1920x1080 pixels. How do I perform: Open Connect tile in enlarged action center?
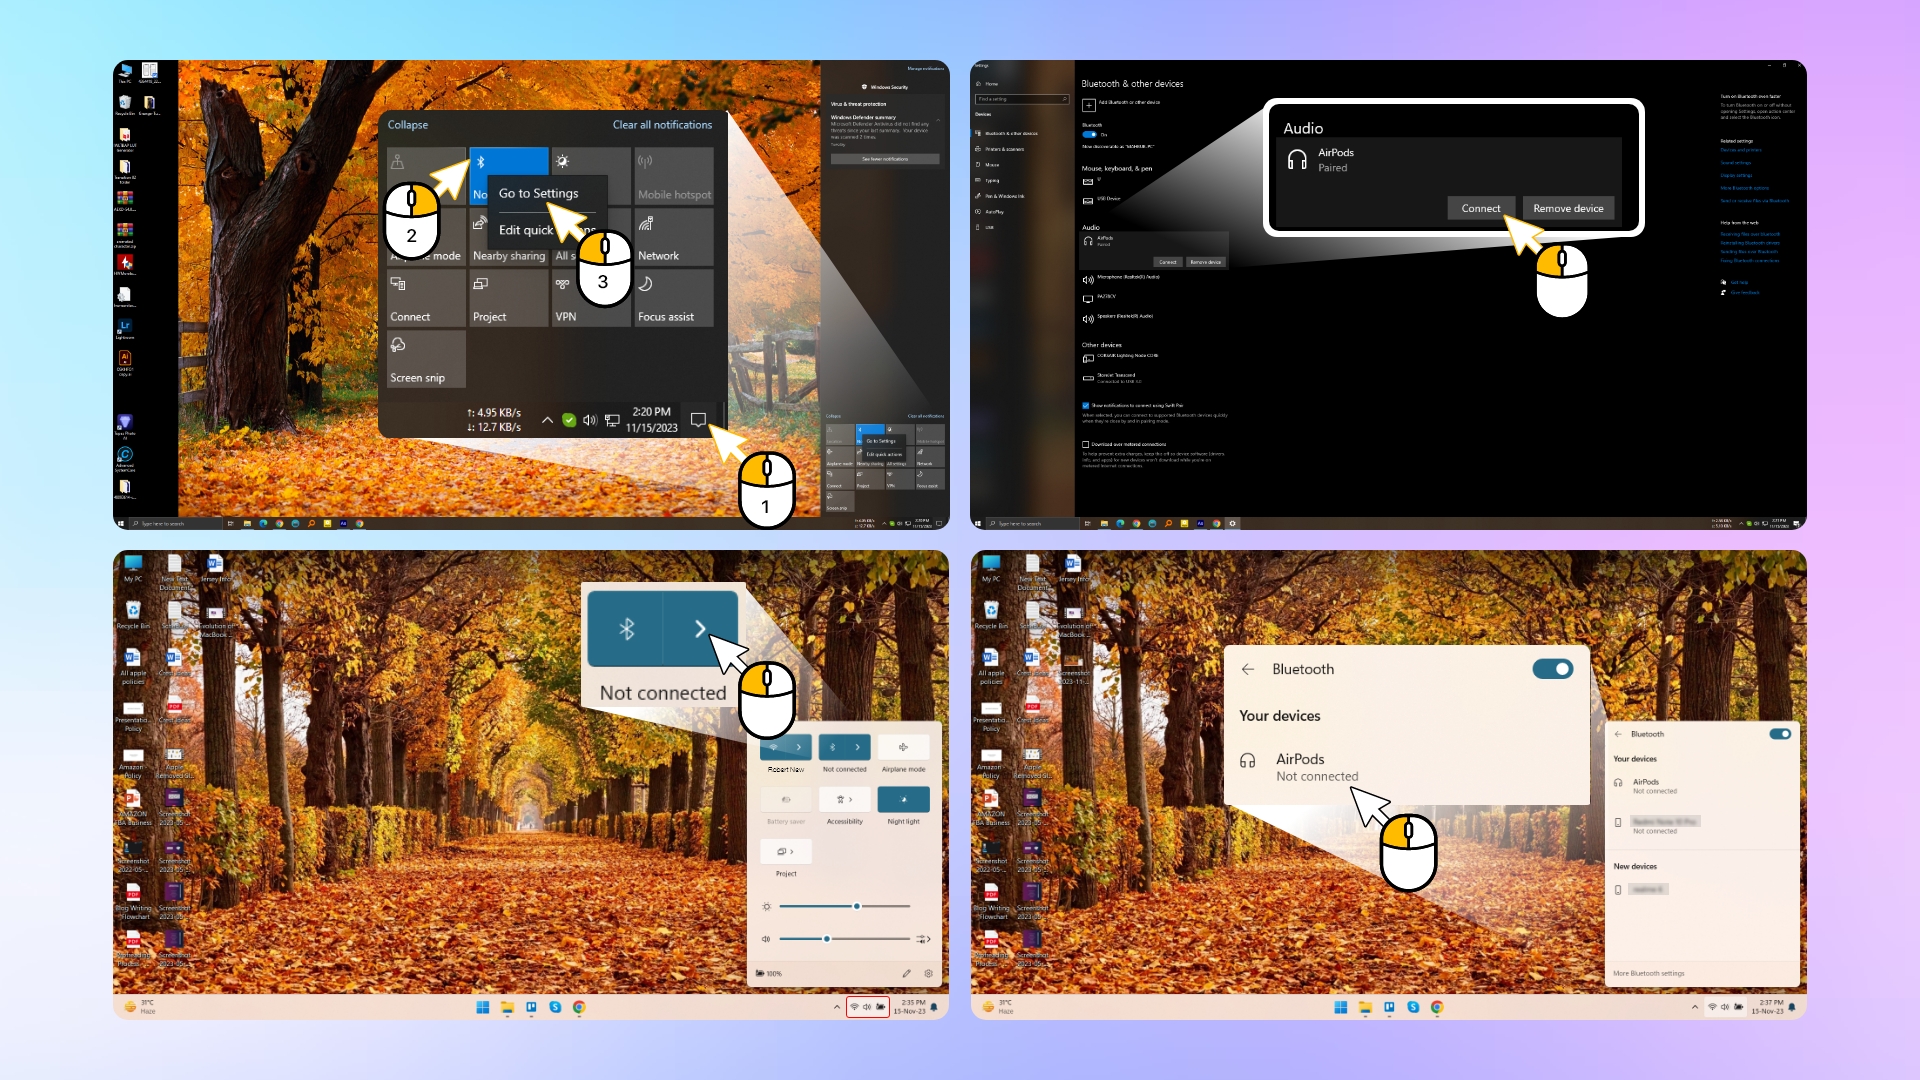pyautogui.click(x=427, y=298)
